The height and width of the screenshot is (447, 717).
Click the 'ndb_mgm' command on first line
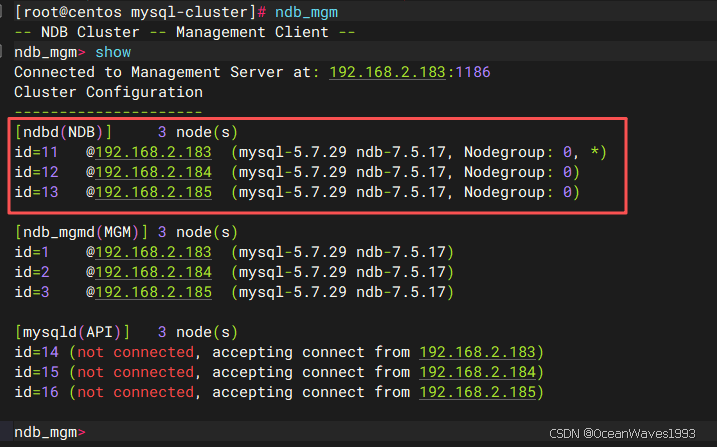[306, 12]
